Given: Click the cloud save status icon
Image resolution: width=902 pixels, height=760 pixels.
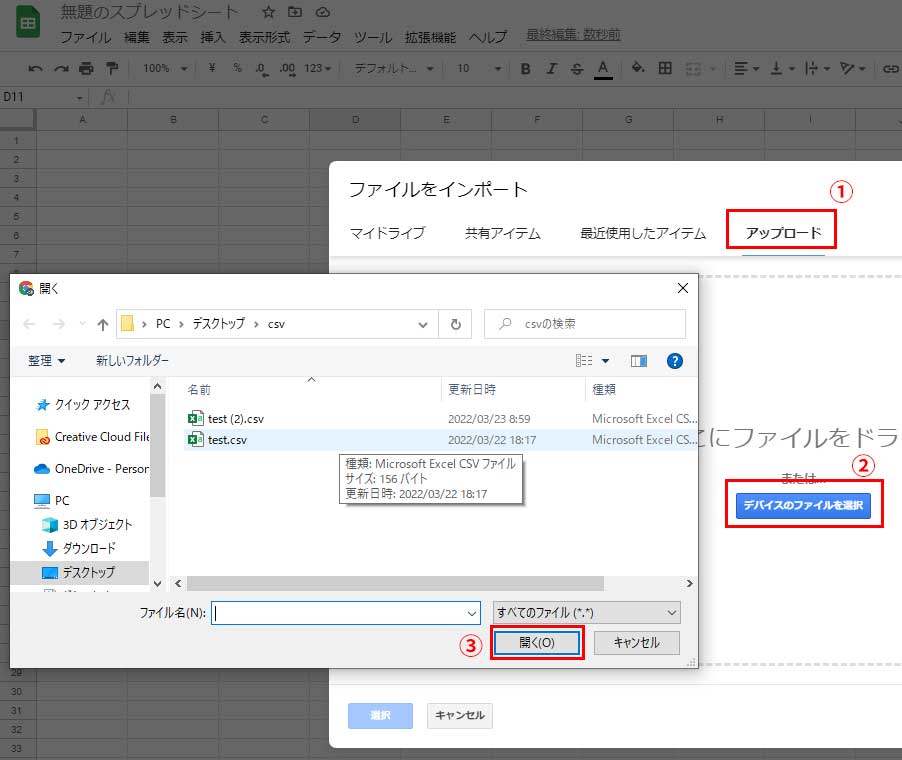Looking at the screenshot, I should click(323, 12).
